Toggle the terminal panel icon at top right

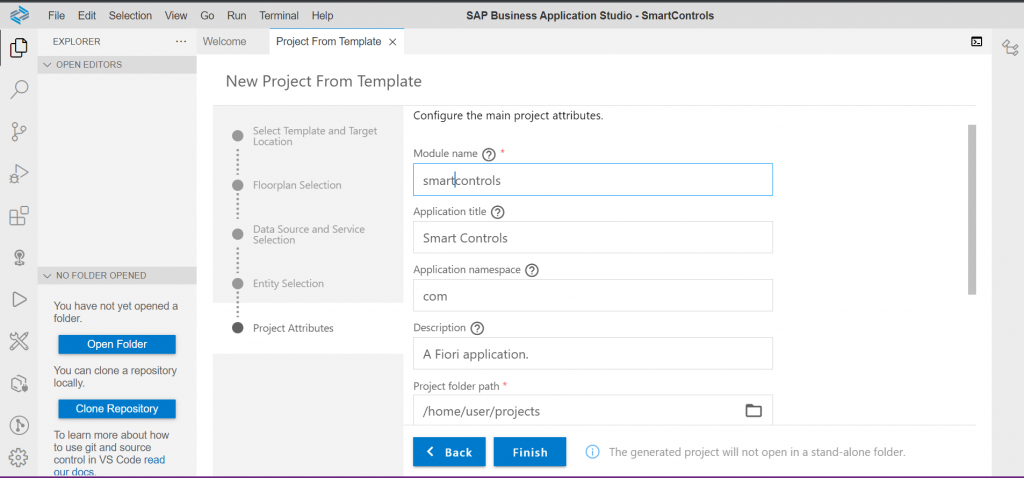[976, 42]
